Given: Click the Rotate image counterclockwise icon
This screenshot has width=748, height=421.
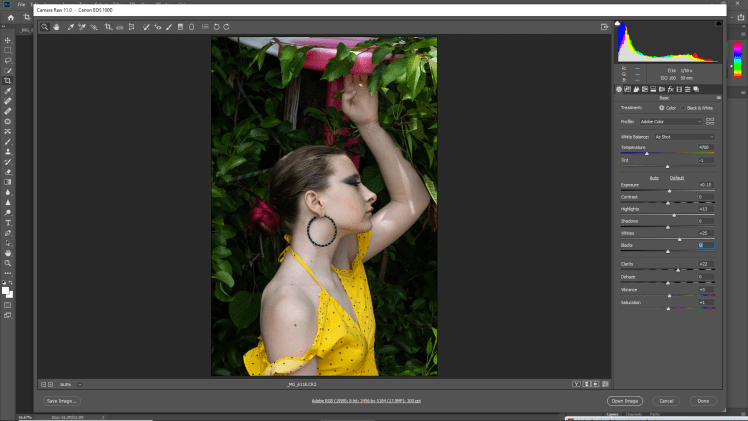Looking at the screenshot, I should click(216, 27).
